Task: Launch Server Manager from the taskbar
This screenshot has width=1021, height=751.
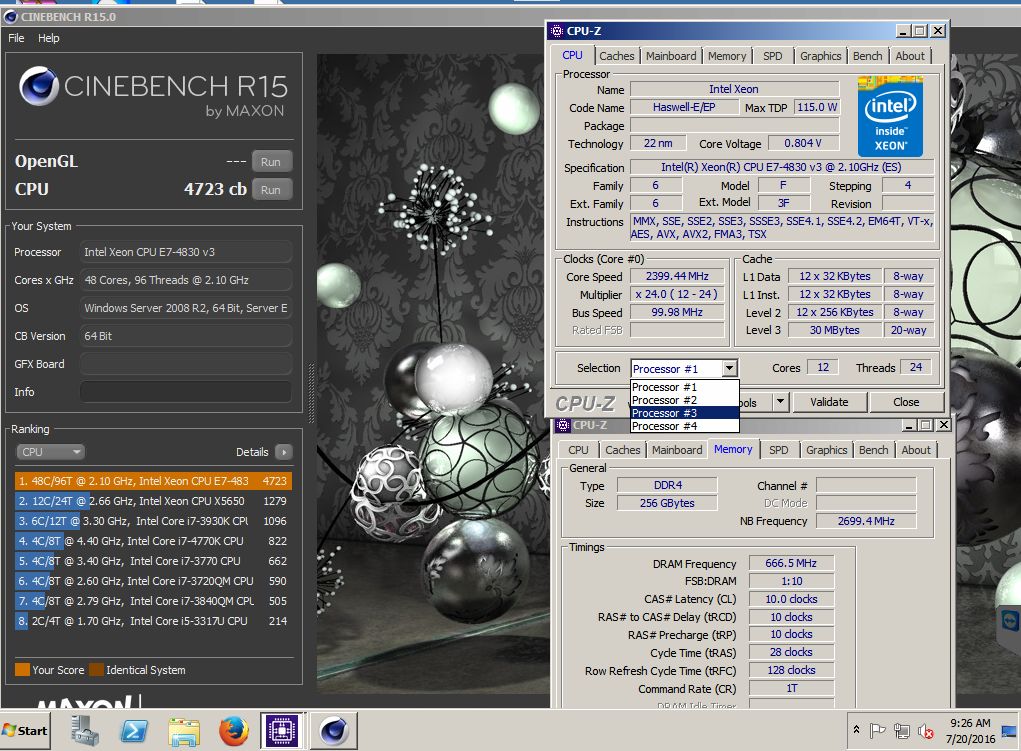Action: click(x=85, y=730)
